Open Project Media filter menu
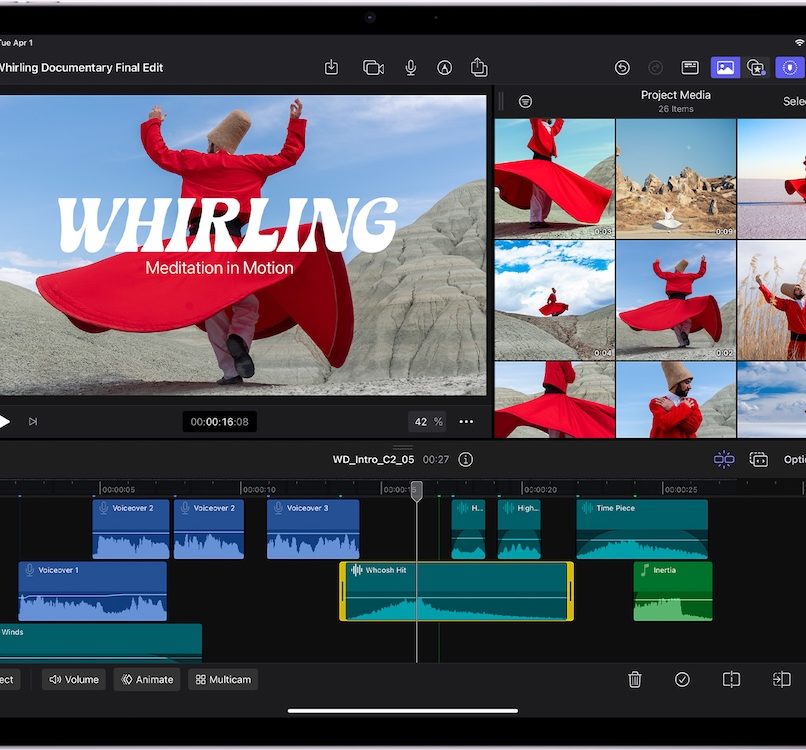This screenshot has width=806, height=750. click(525, 101)
